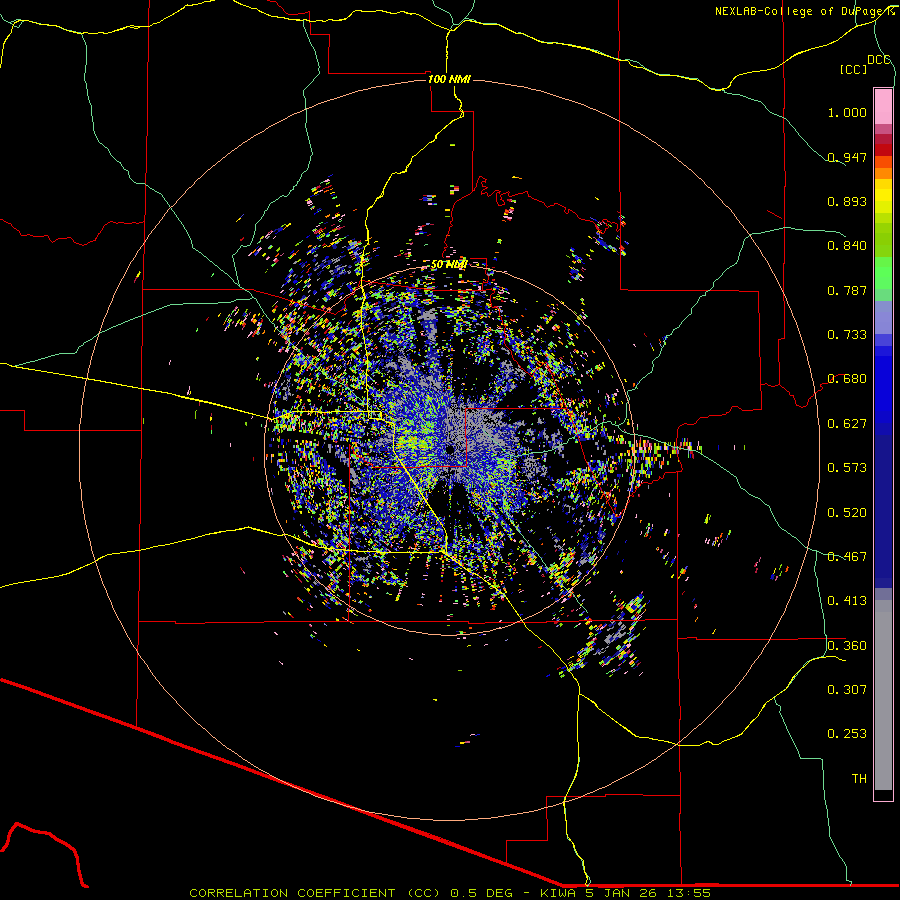900x900 pixels.
Task: Pick the light periwinkle swatch in color bar
Action: click(x=883, y=317)
